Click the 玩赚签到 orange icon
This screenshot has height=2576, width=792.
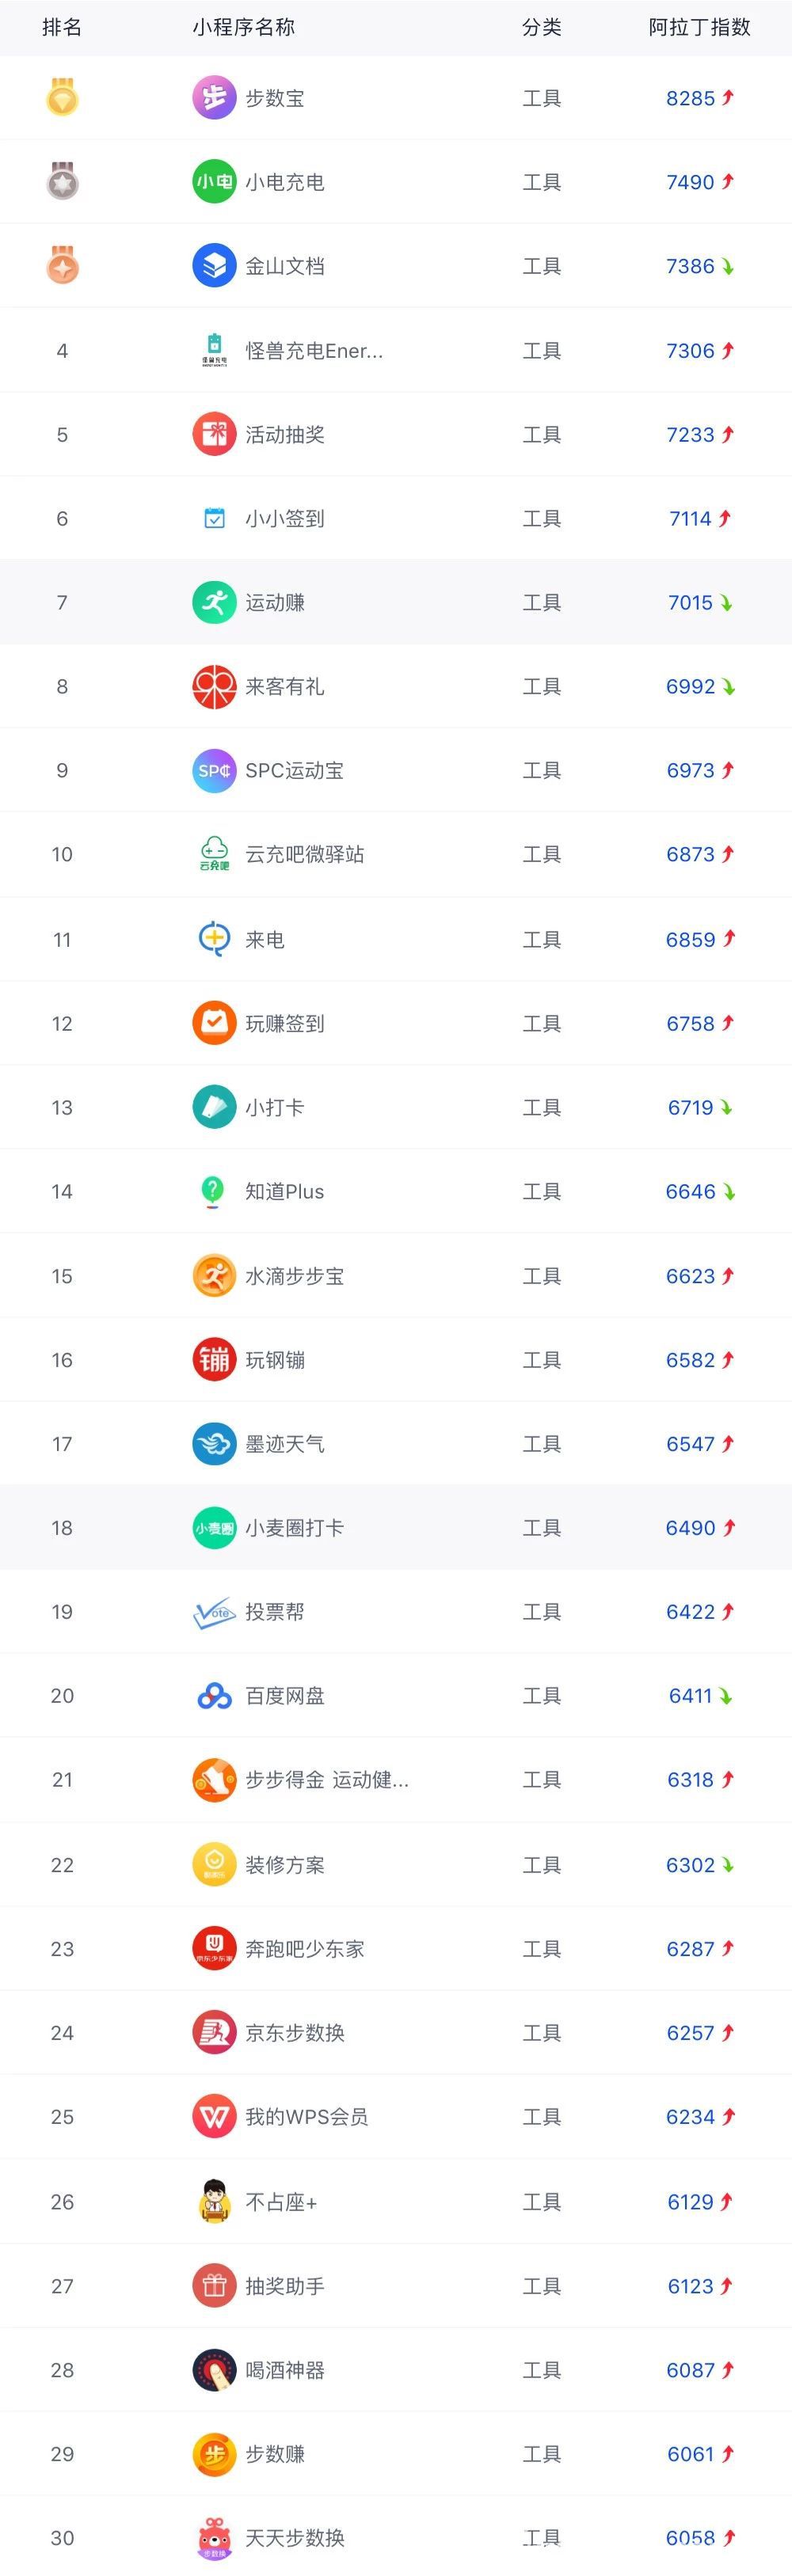[214, 1024]
